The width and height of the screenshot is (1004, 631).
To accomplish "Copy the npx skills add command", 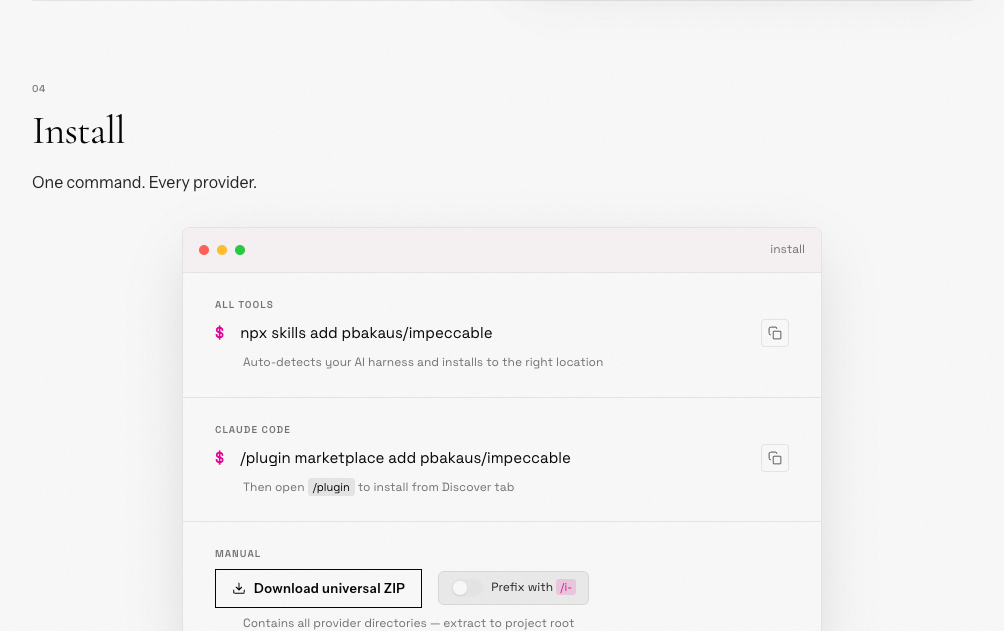I will point(775,333).
